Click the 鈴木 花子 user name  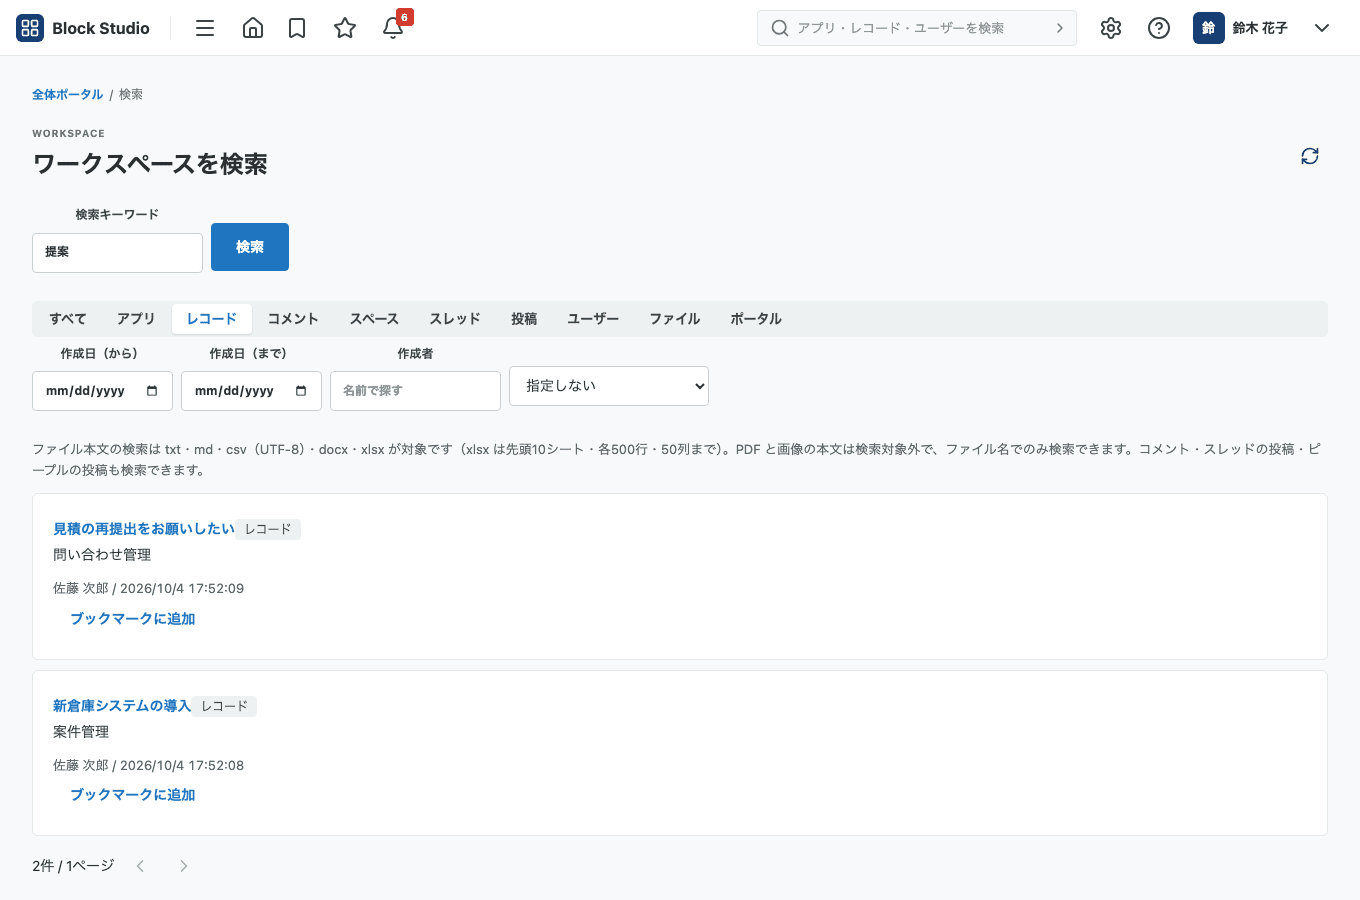(1260, 28)
